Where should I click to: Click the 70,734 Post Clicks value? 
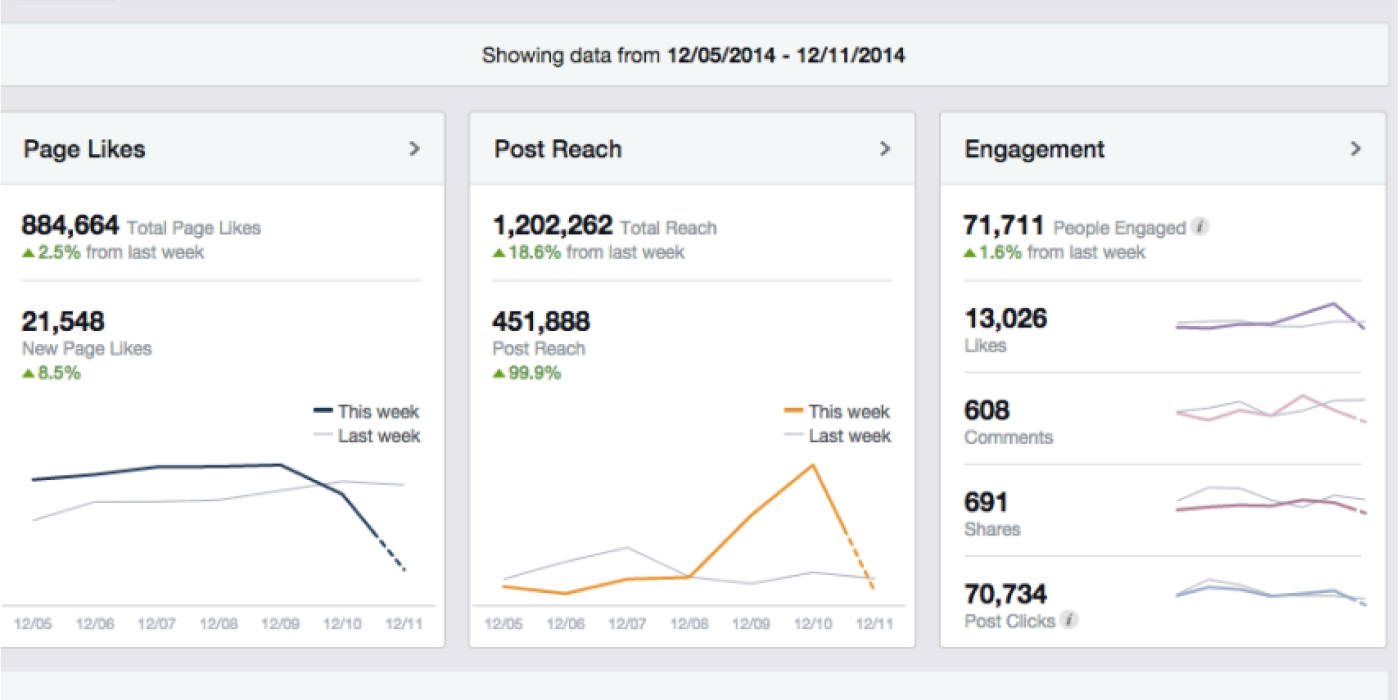(x=1005, y=594)
